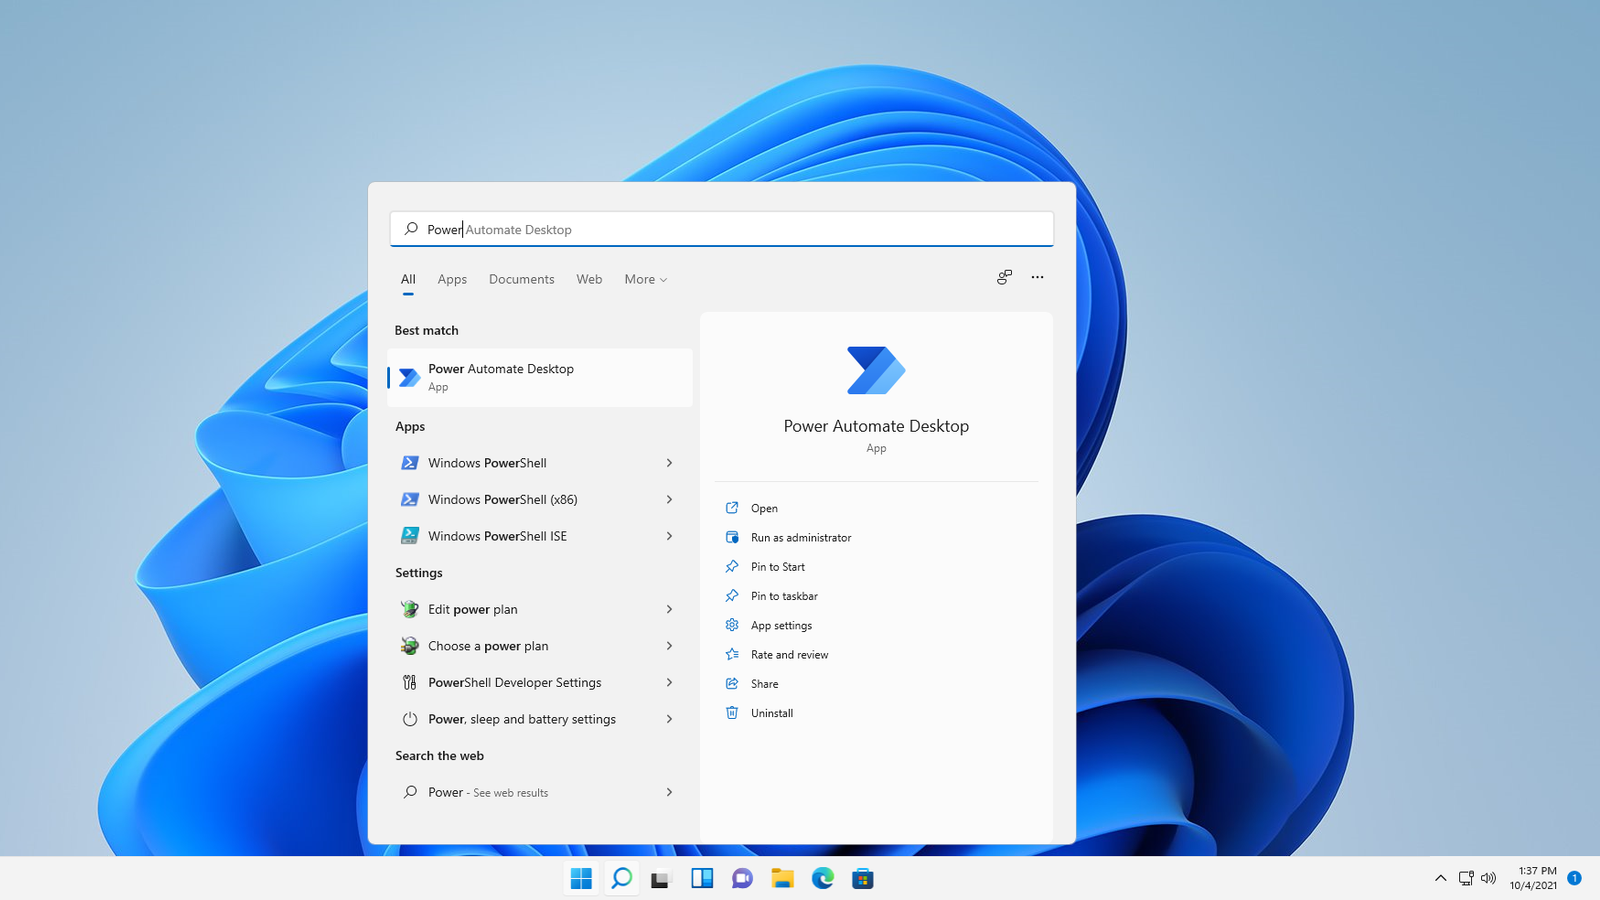Expand the Power web results arrow

click(669, 792)
